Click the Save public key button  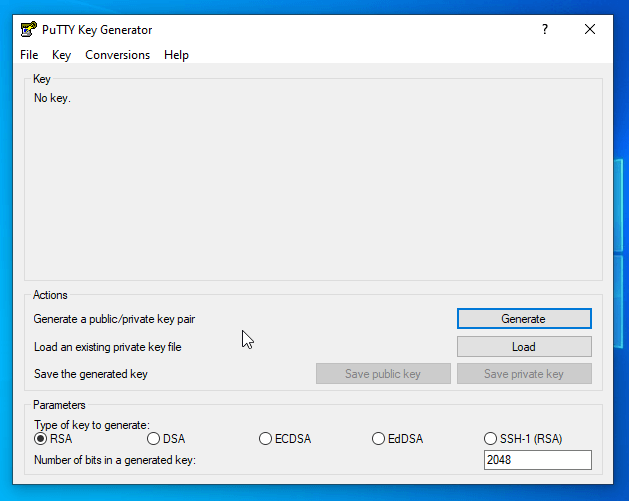(383, 374)
